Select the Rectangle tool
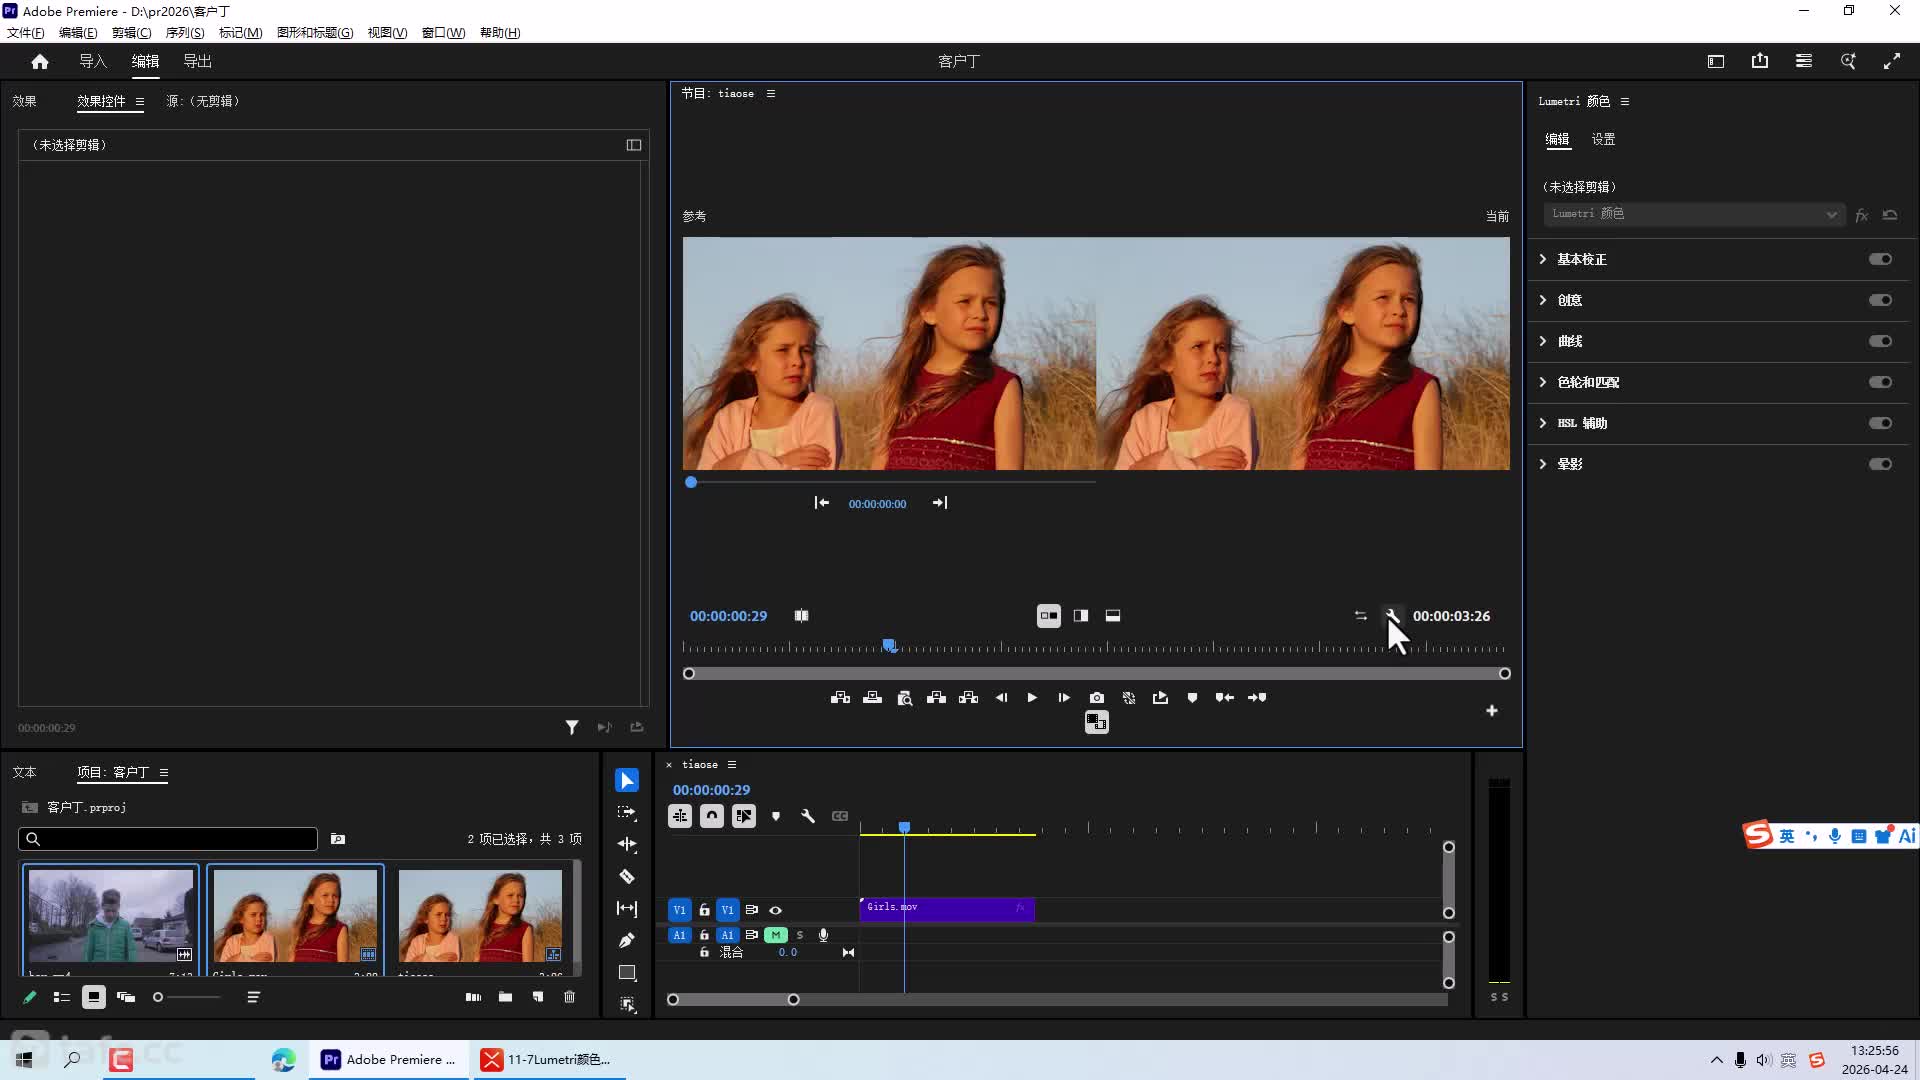Viewport: 1920px width, 1080px height. click(627, 972)
